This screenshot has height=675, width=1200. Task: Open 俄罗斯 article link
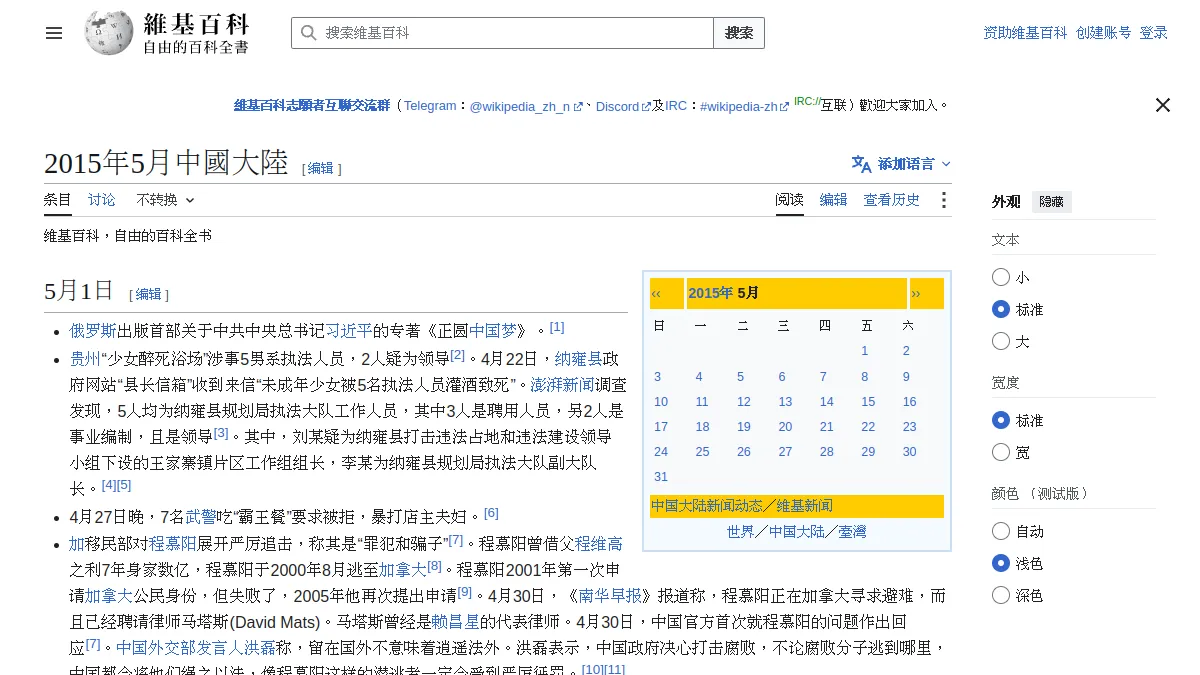[93, 331]
